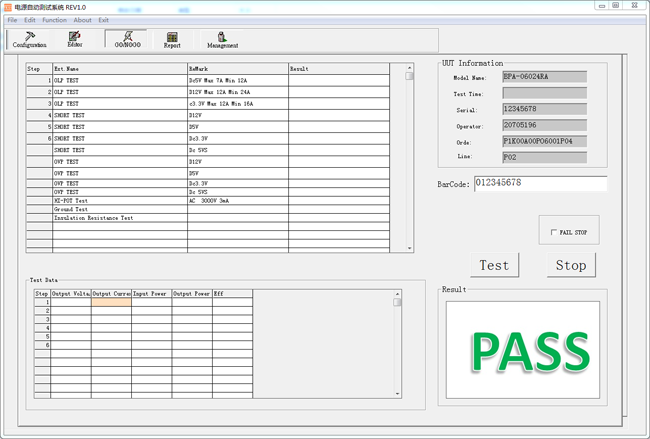Click highlighted Output Current cell in row 1
650x439 pixels.
111,302
